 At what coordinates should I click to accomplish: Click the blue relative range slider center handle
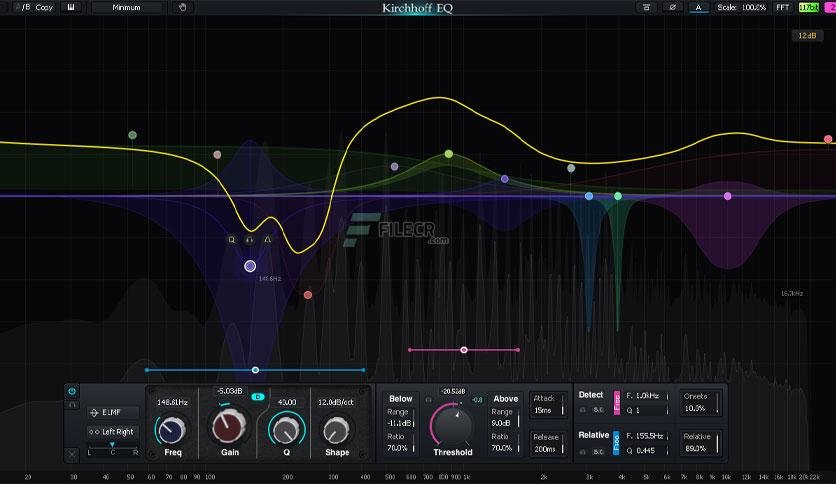click(x=255, y=370)
